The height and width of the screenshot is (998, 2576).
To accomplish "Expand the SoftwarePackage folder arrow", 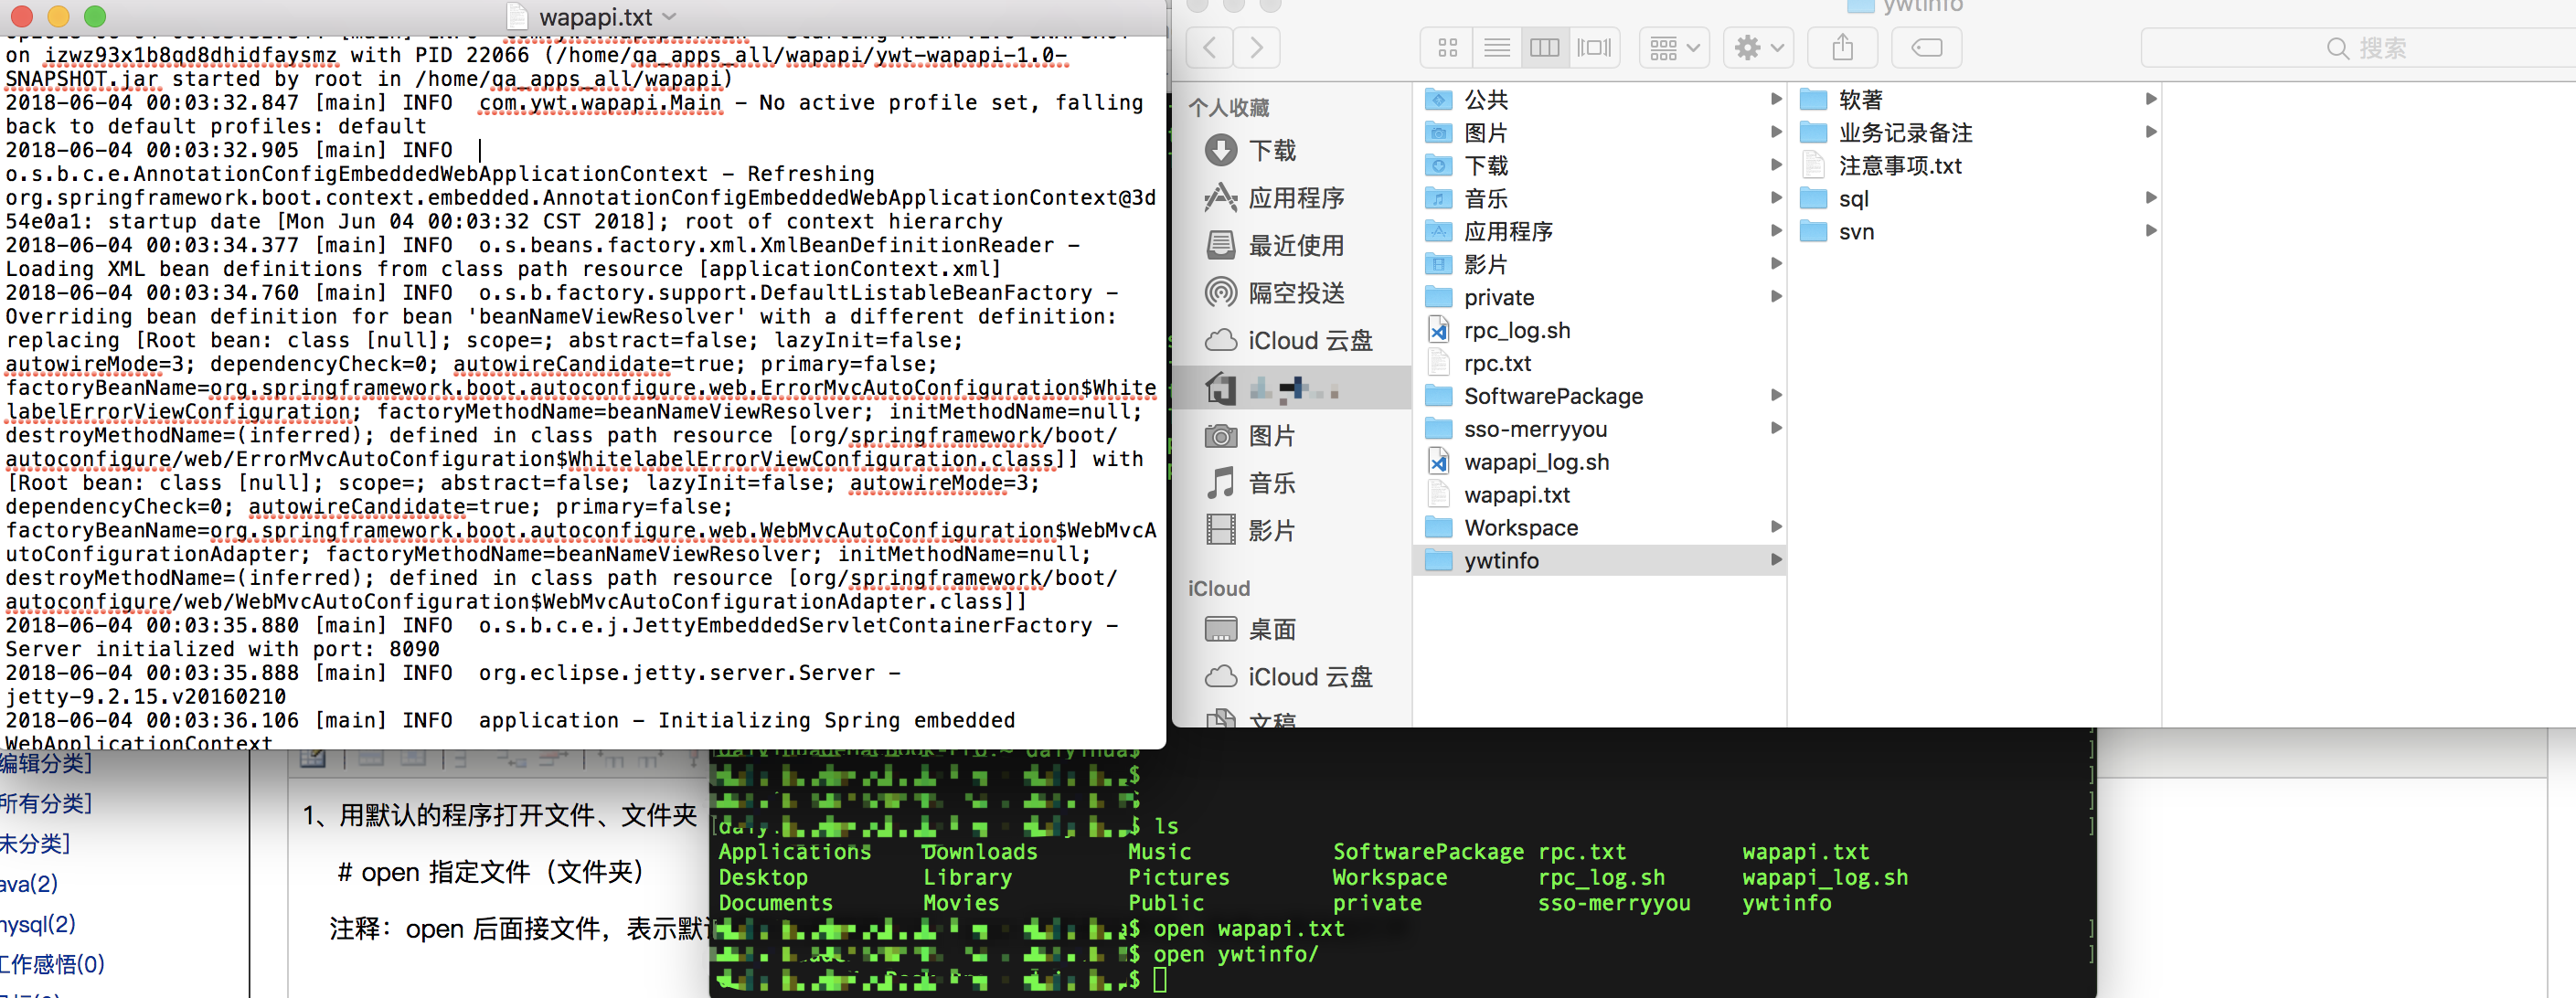I will pos(1776,396).
